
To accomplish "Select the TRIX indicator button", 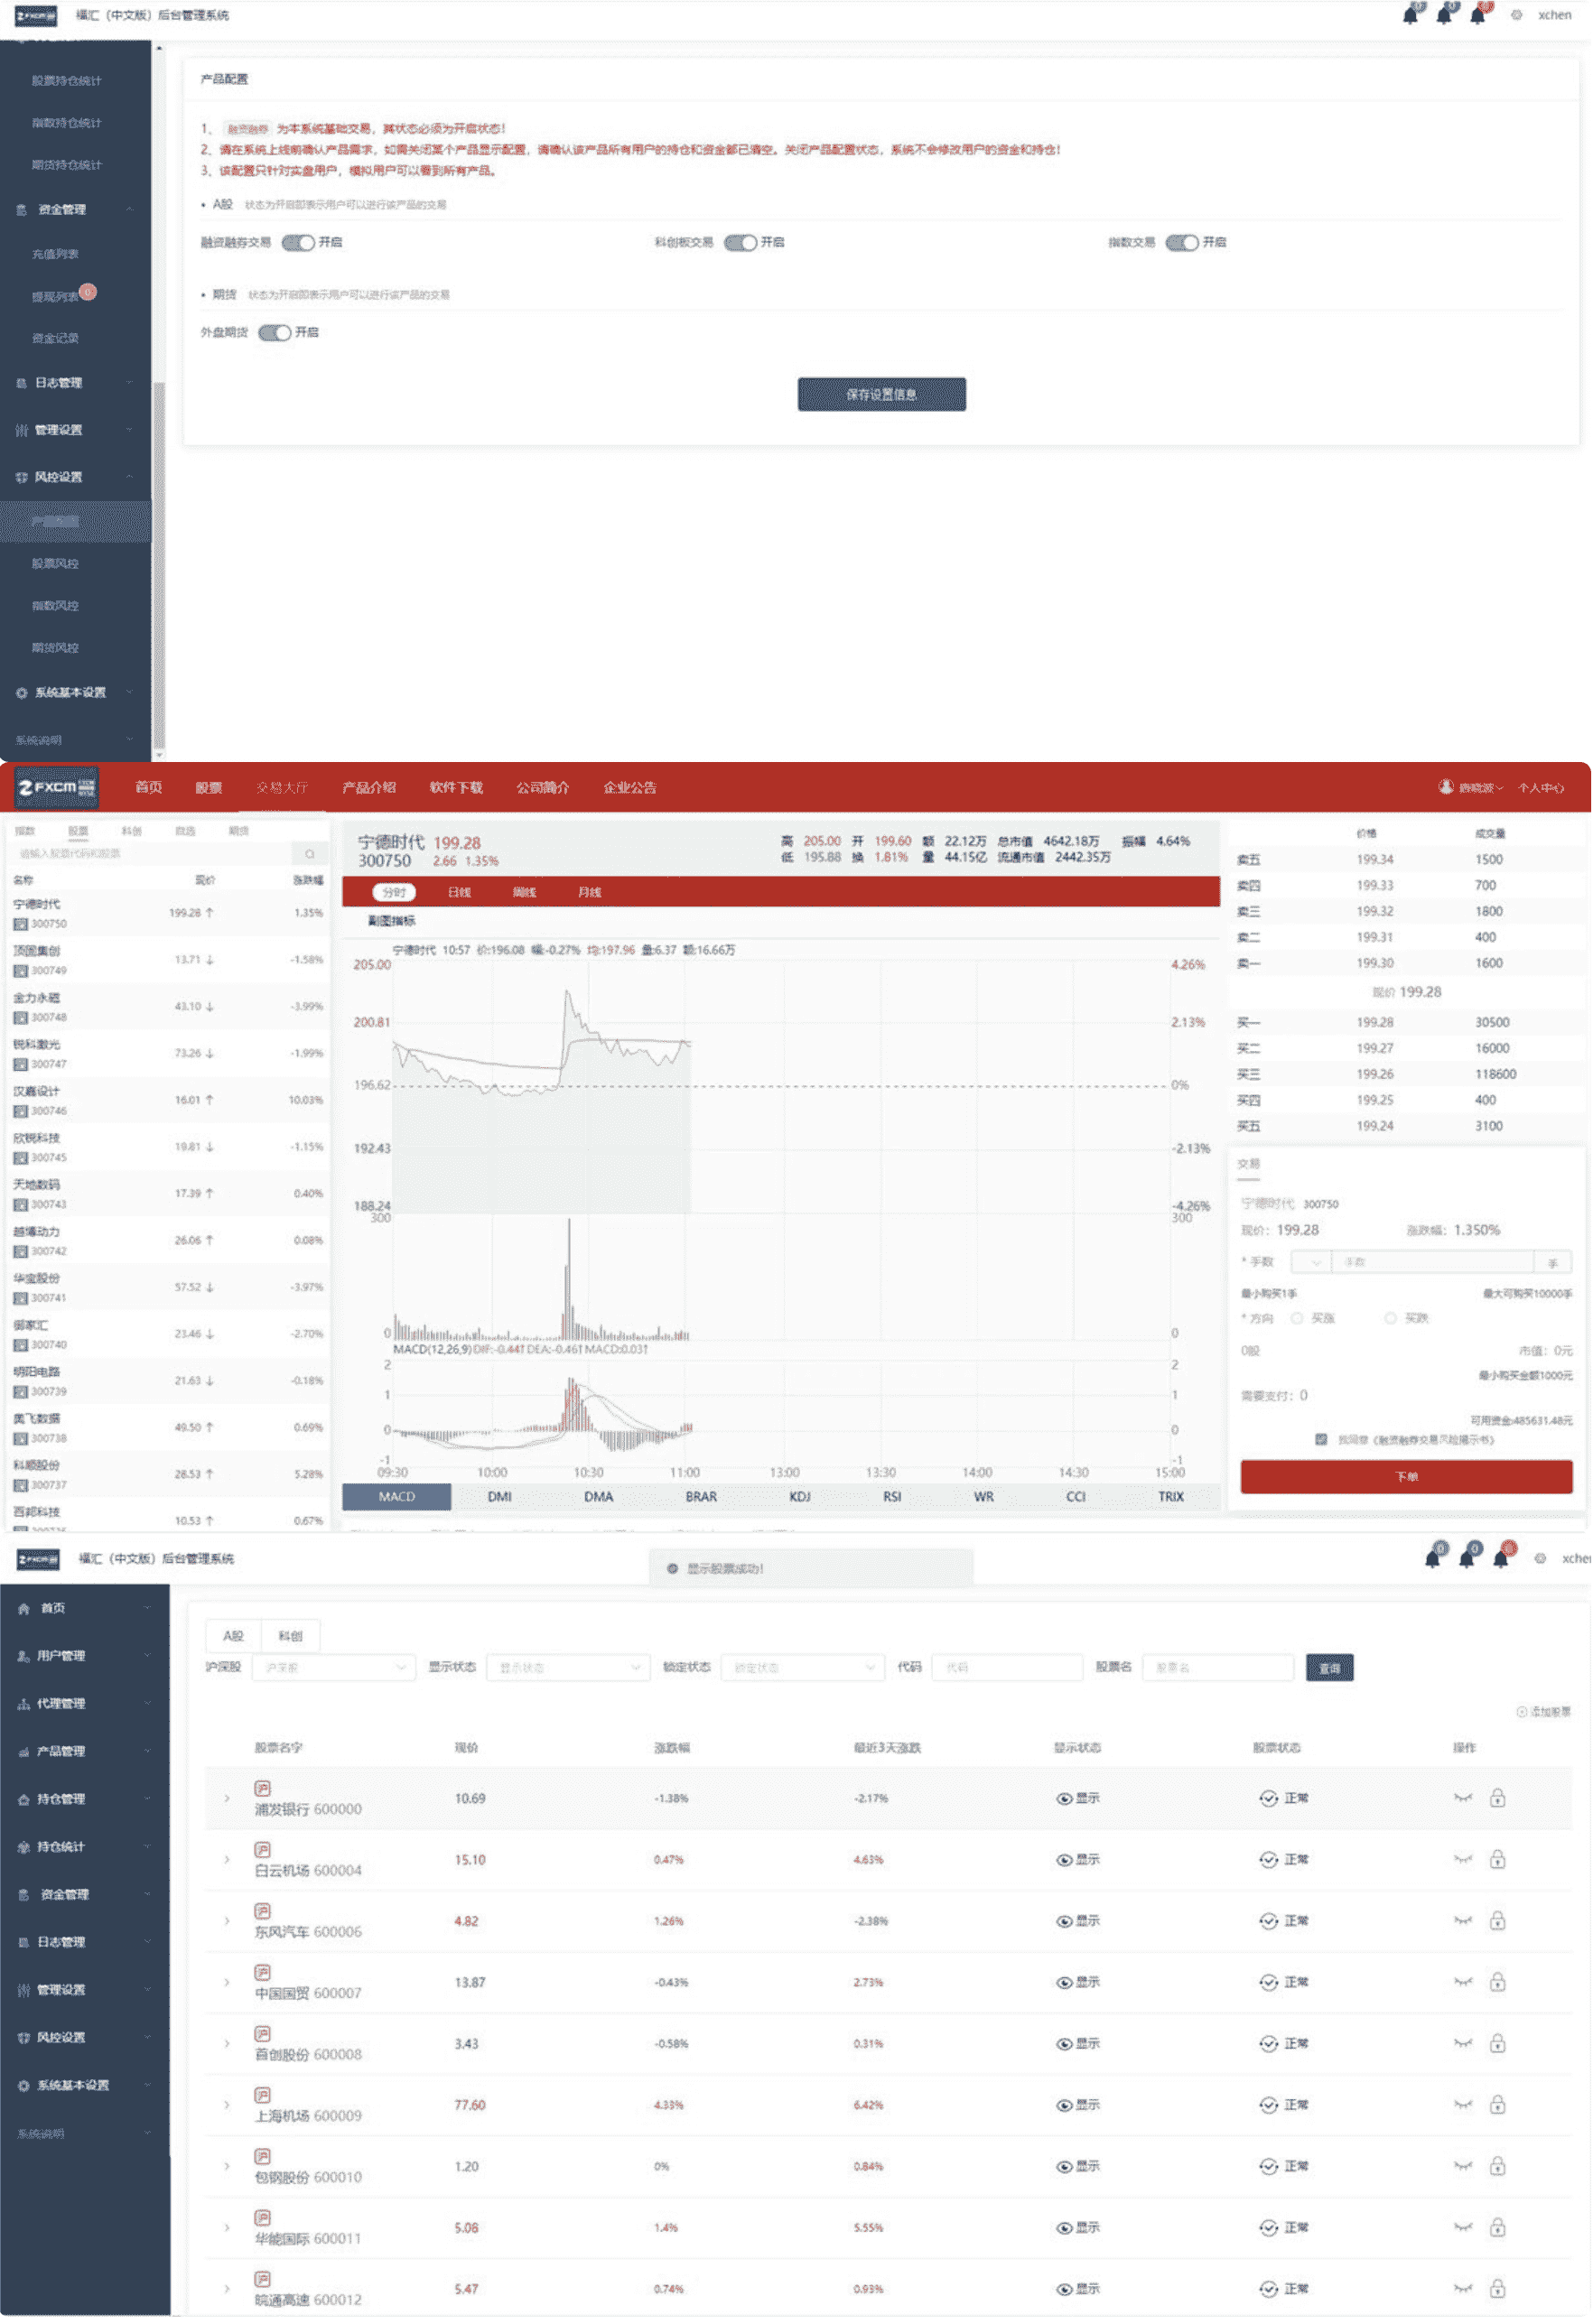I will coord(1171,1497).
